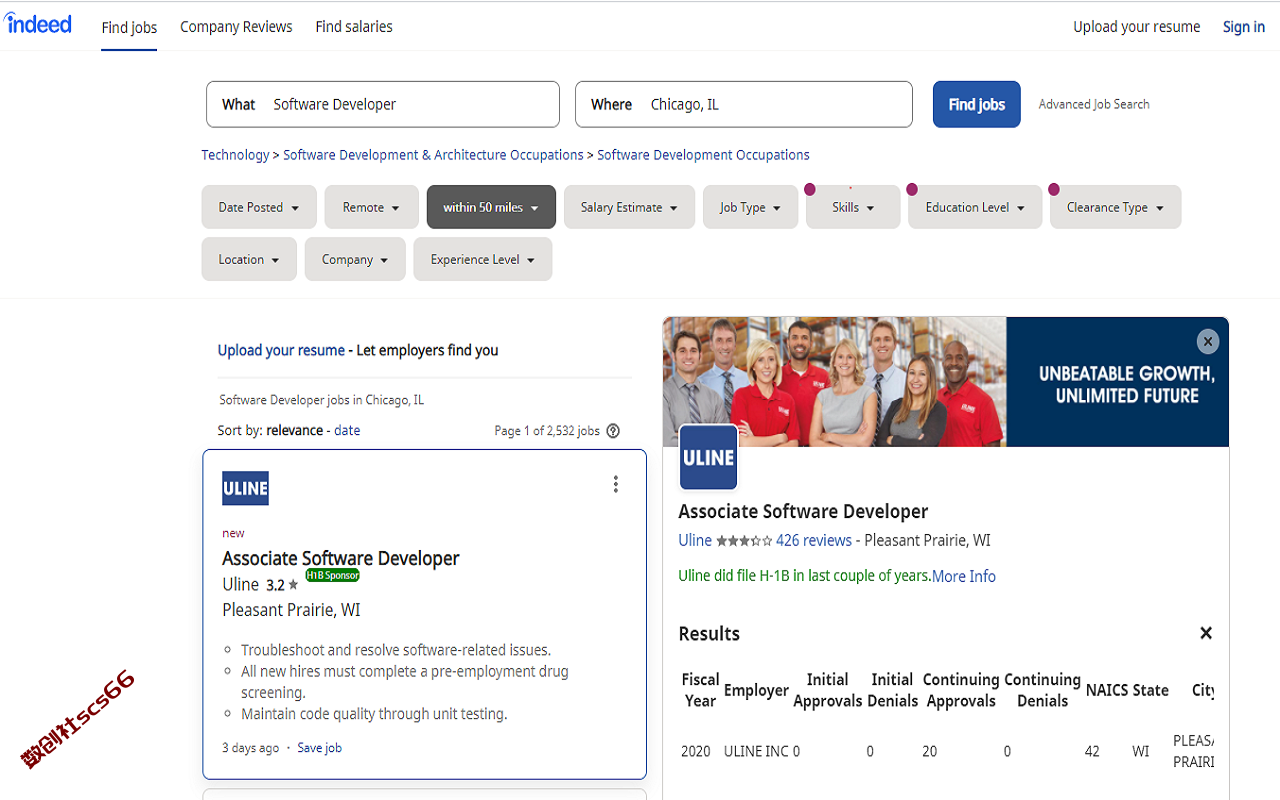Click the '3 days ago' posting date
Screen dimensions: 1280x800
[251, 748]
